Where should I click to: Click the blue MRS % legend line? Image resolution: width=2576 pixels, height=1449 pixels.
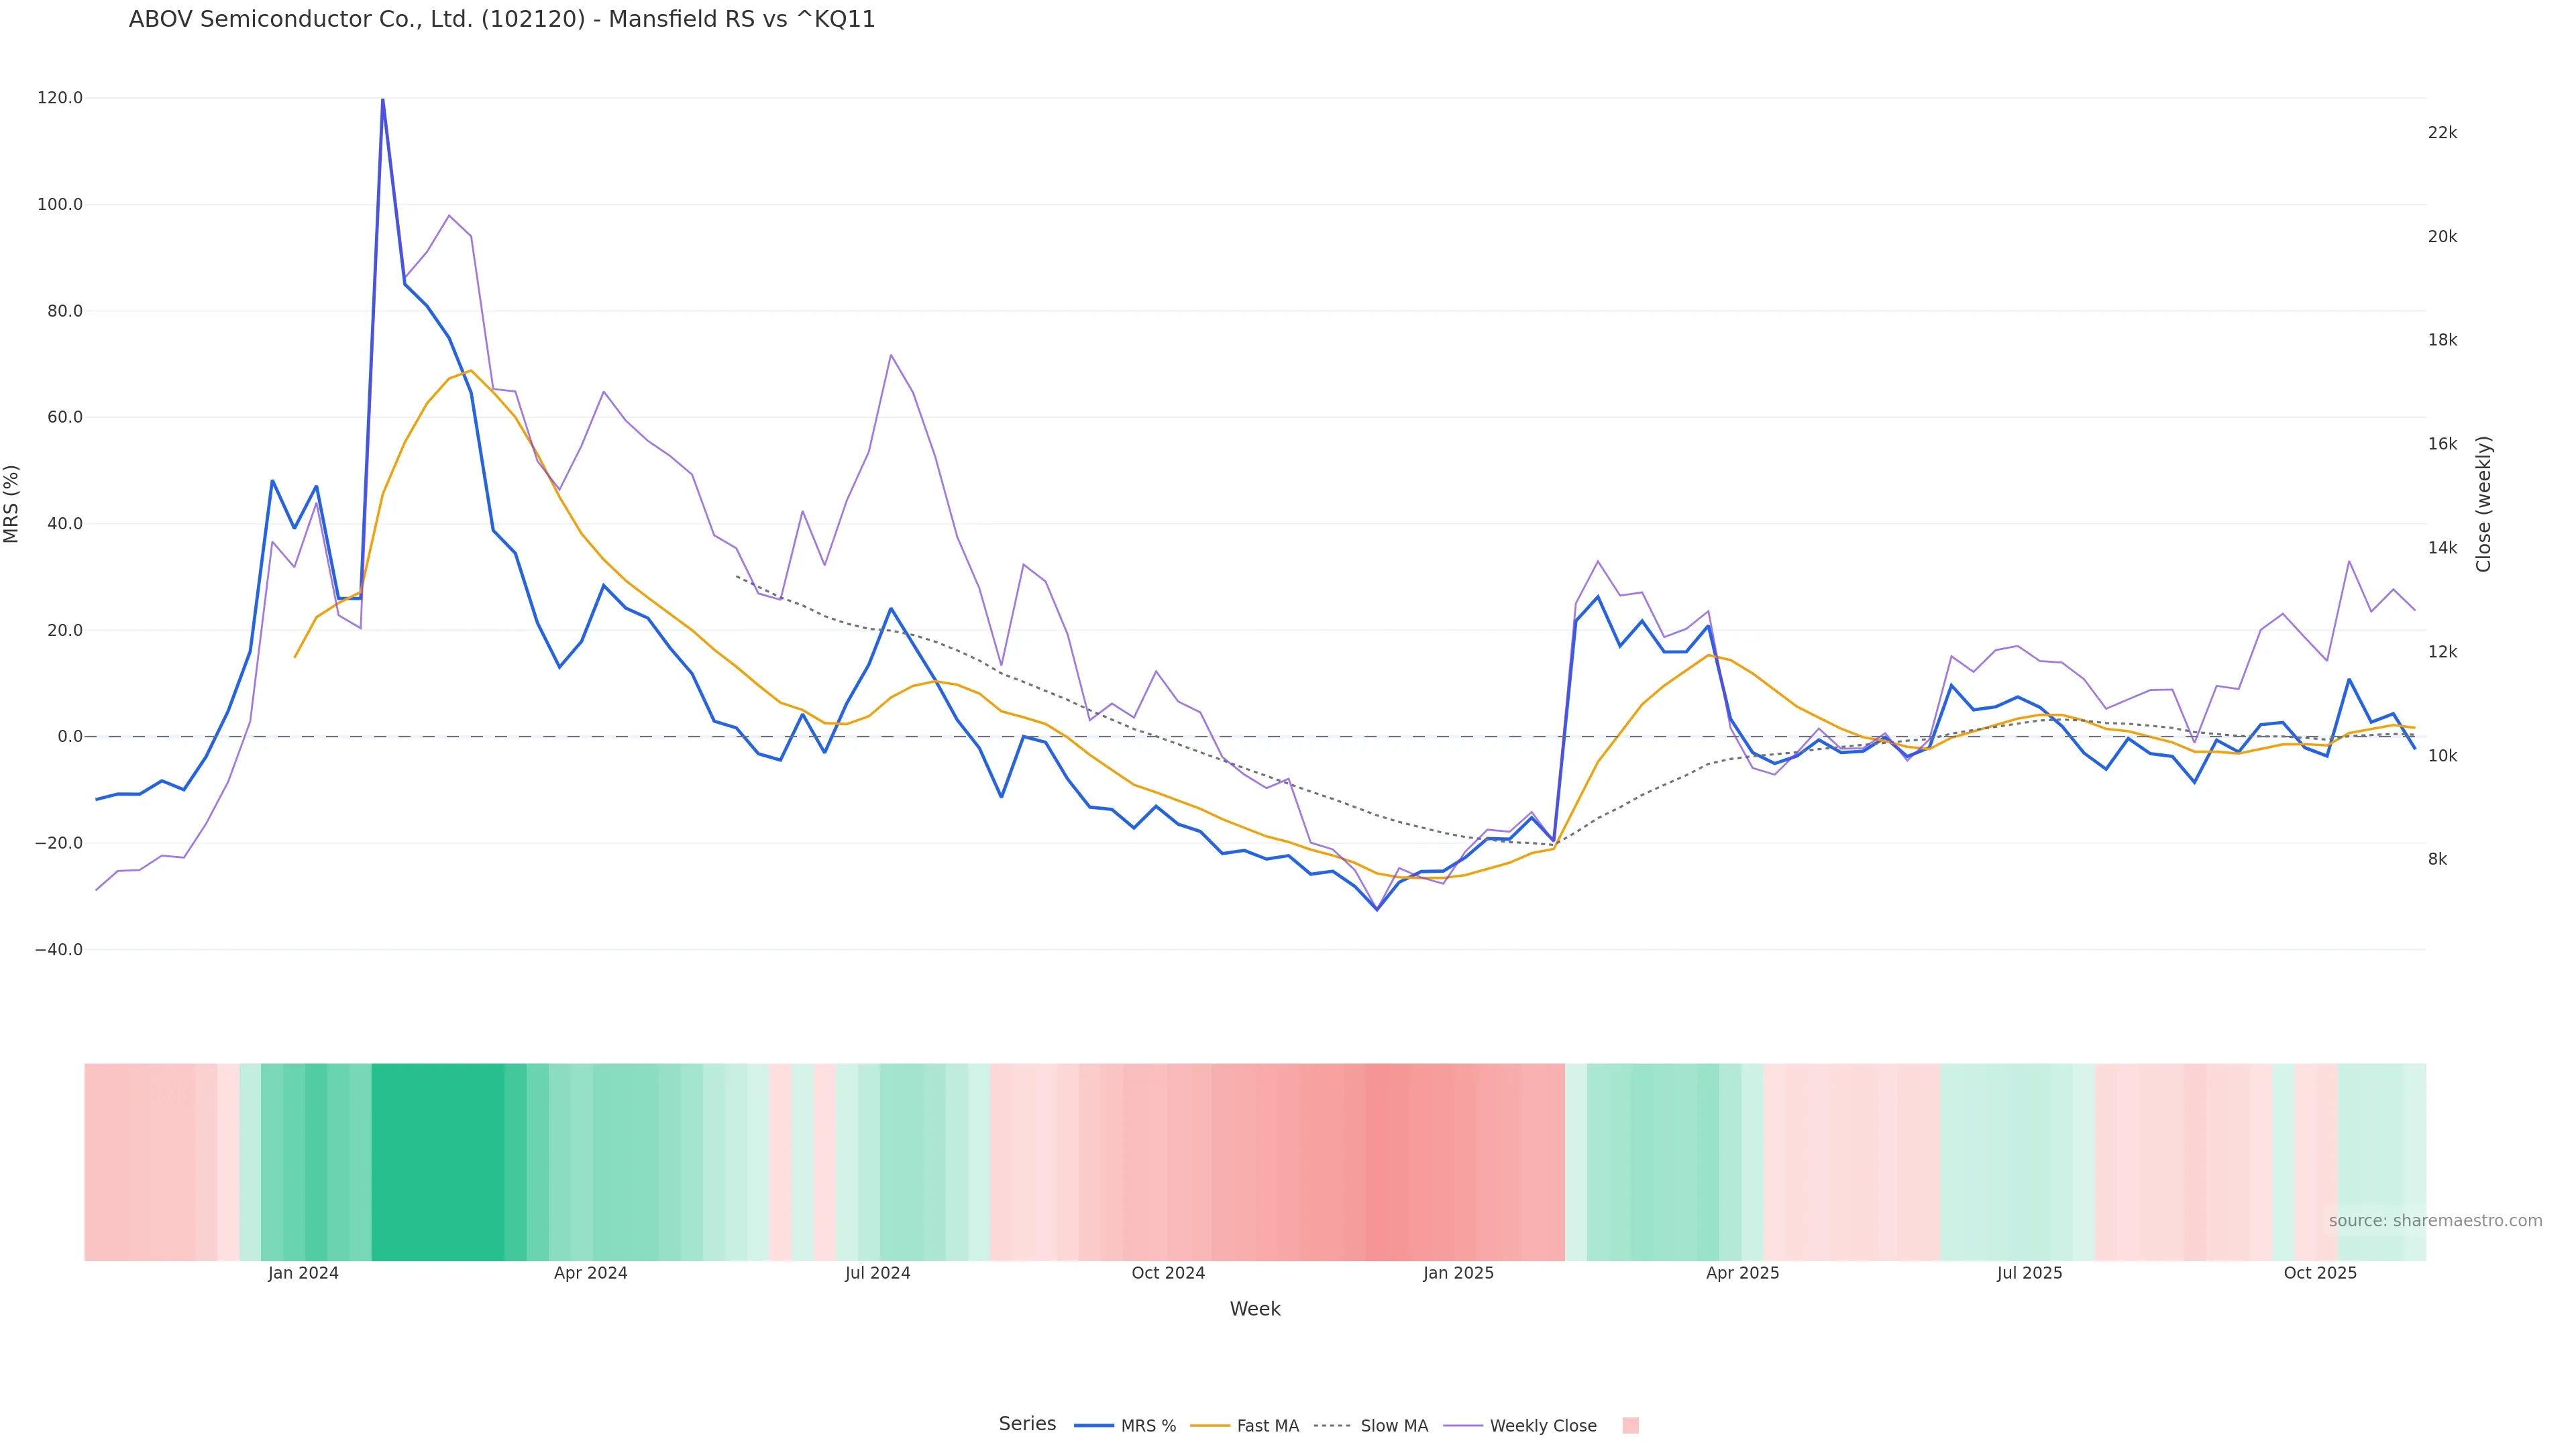1093,1426
